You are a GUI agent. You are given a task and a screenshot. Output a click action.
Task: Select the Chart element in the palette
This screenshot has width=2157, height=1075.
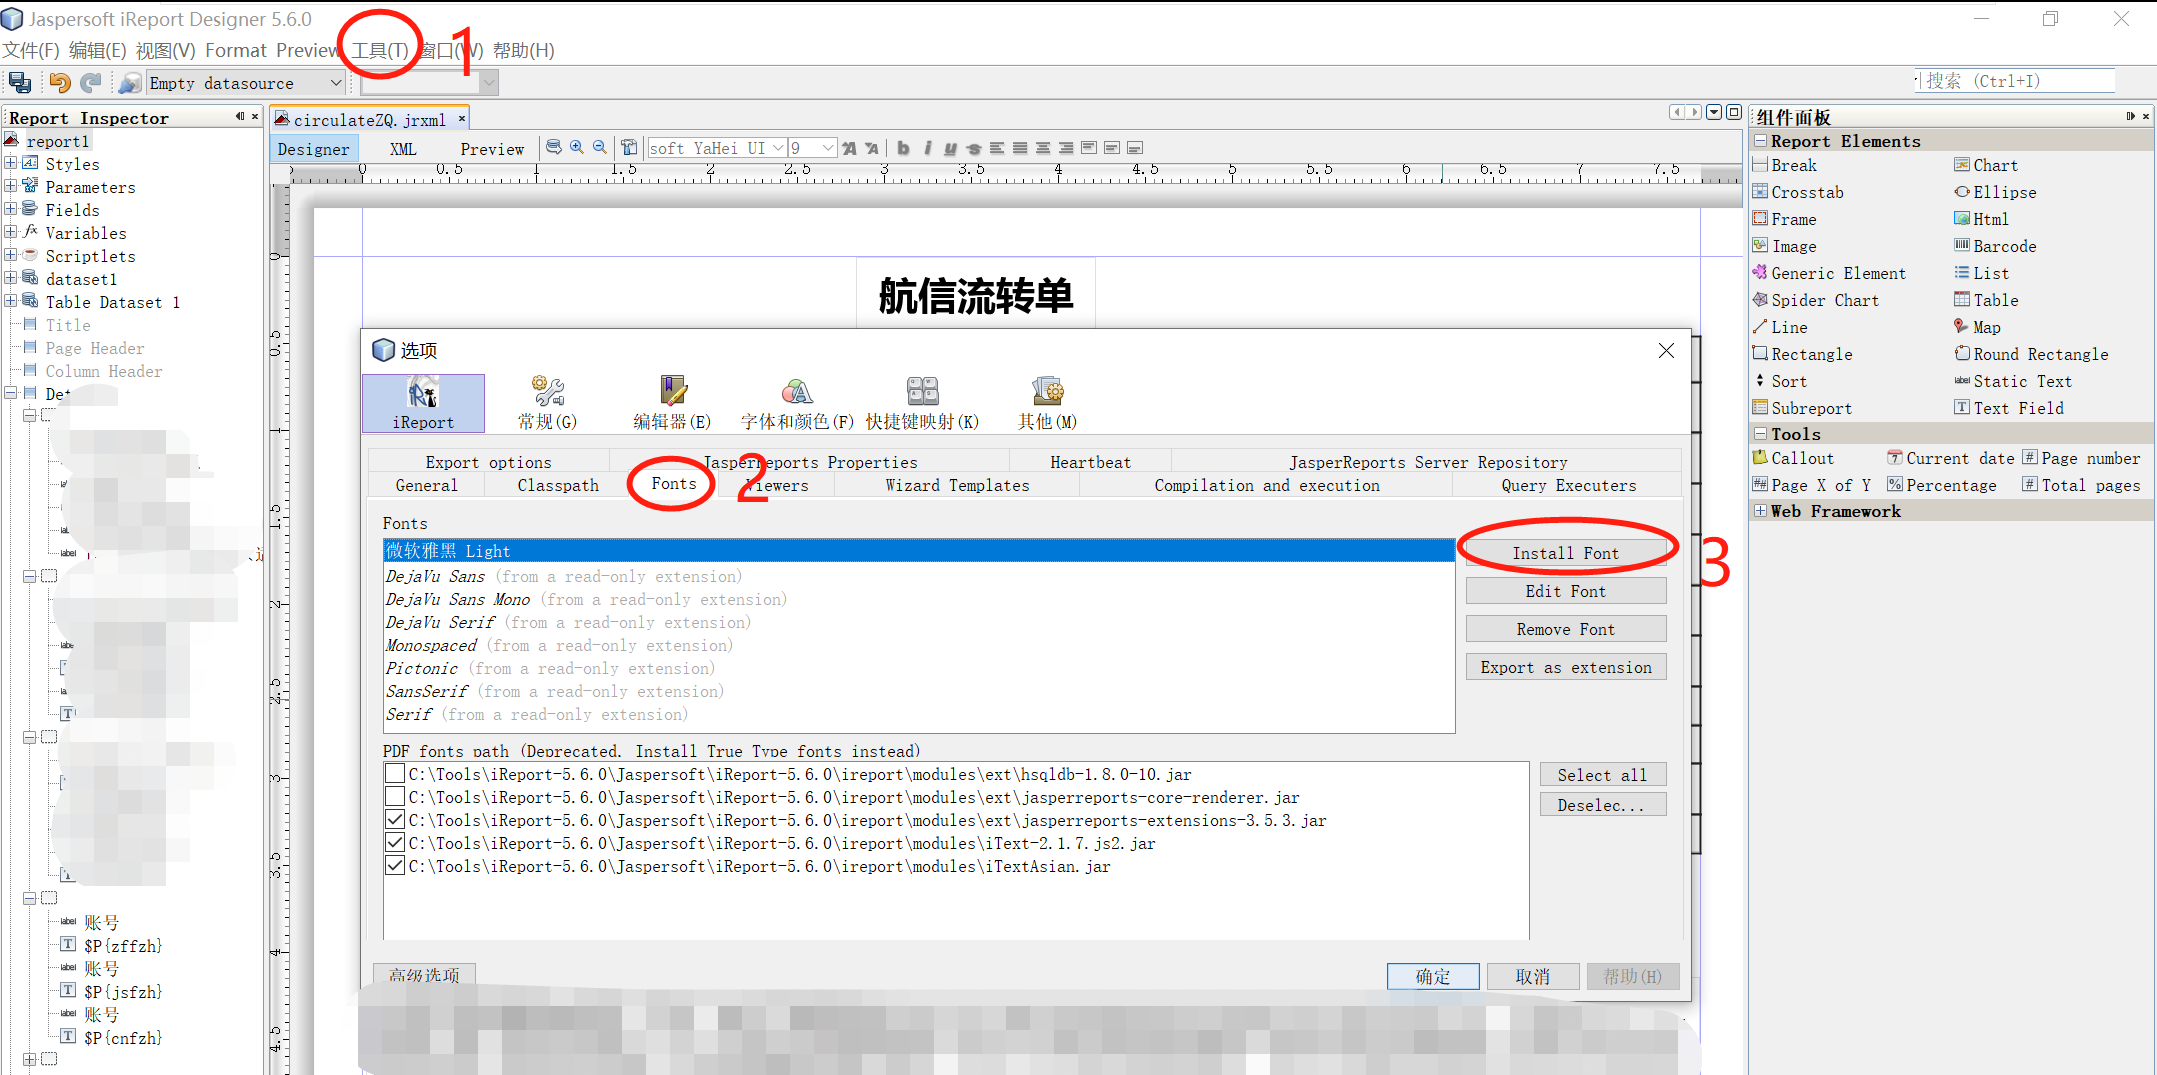coord(1986,165)
